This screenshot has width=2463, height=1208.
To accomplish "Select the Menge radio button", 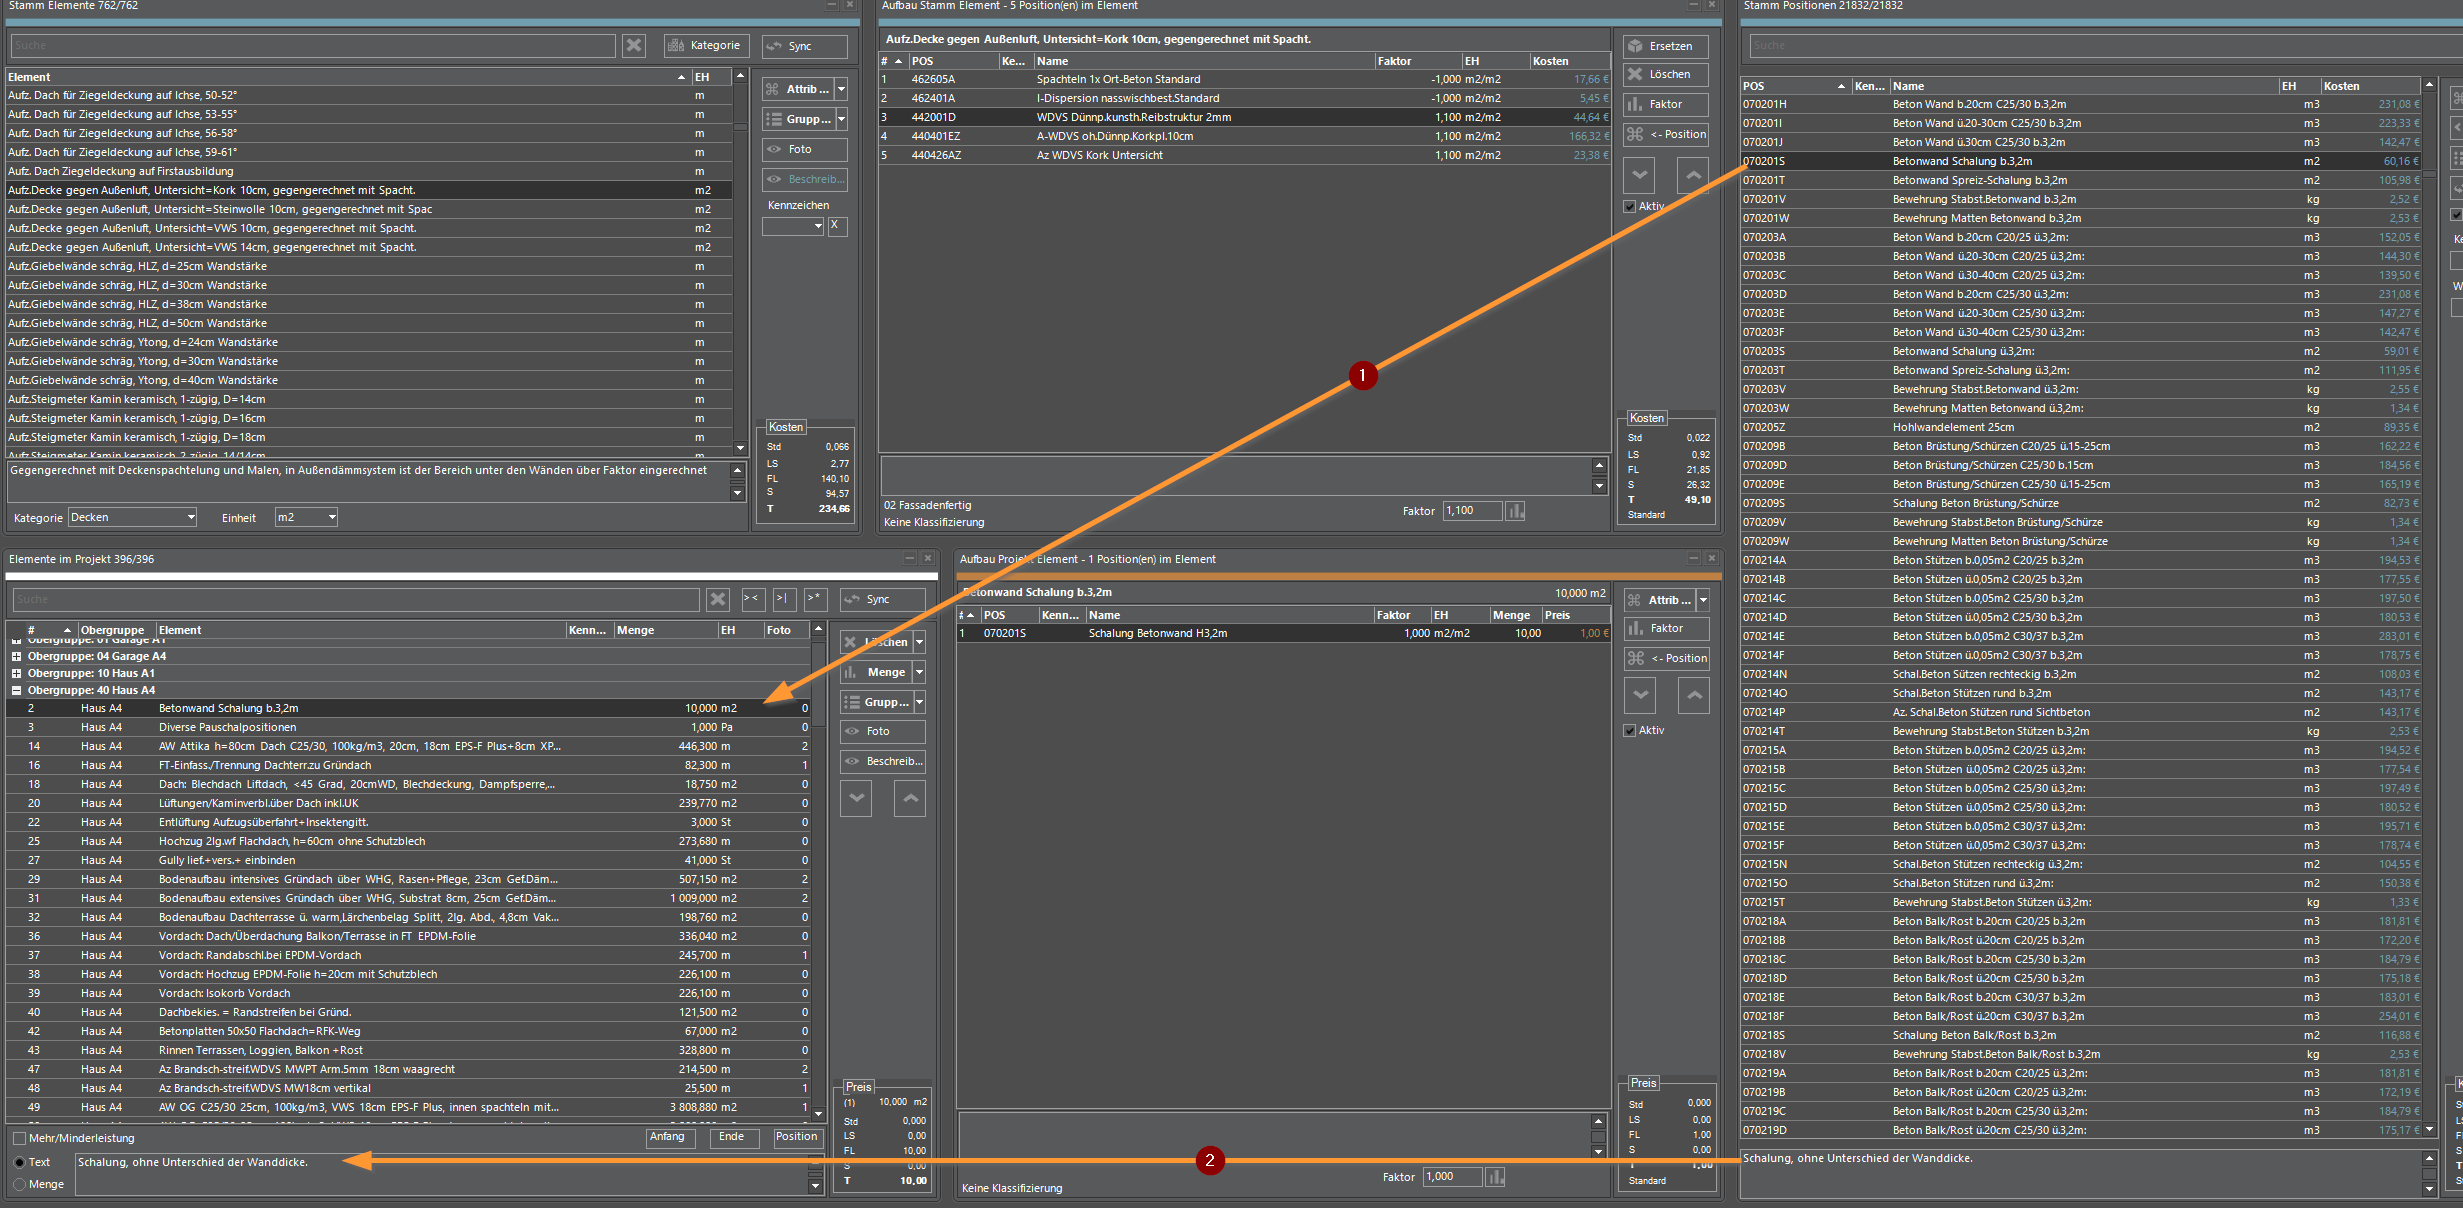I will tap(20, 1184).
